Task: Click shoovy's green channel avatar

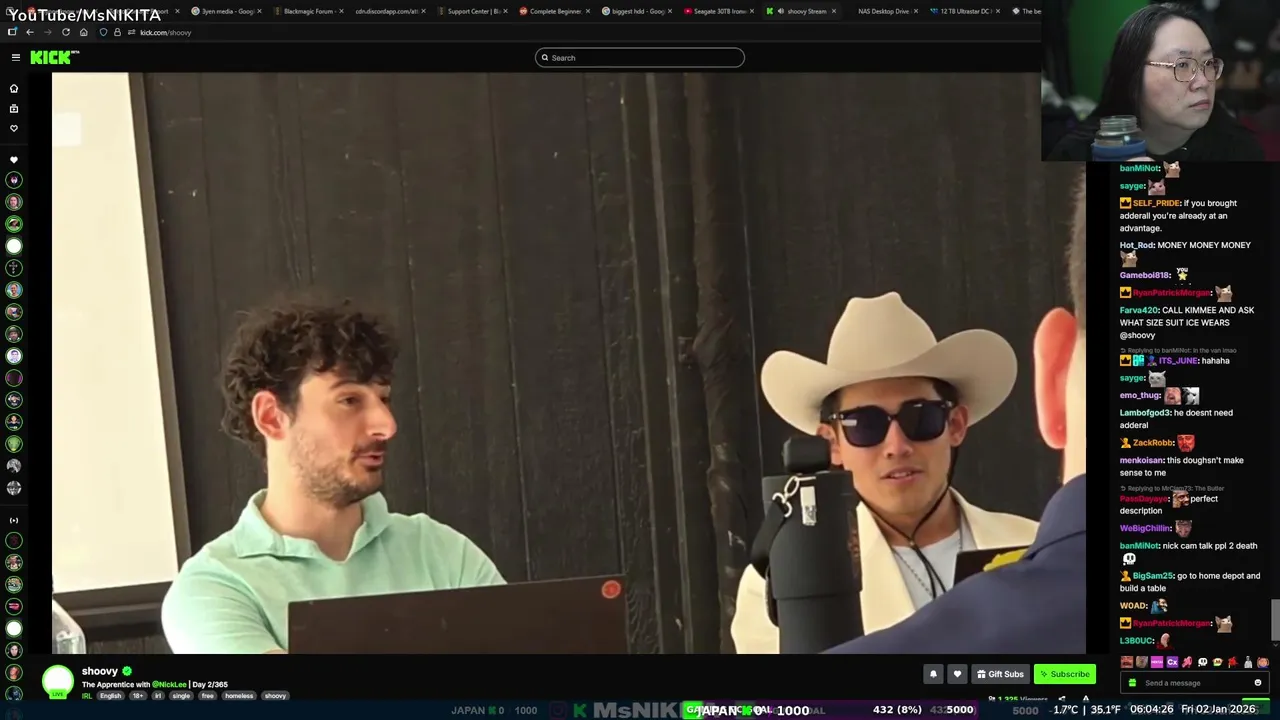Action: coord(58,681)
